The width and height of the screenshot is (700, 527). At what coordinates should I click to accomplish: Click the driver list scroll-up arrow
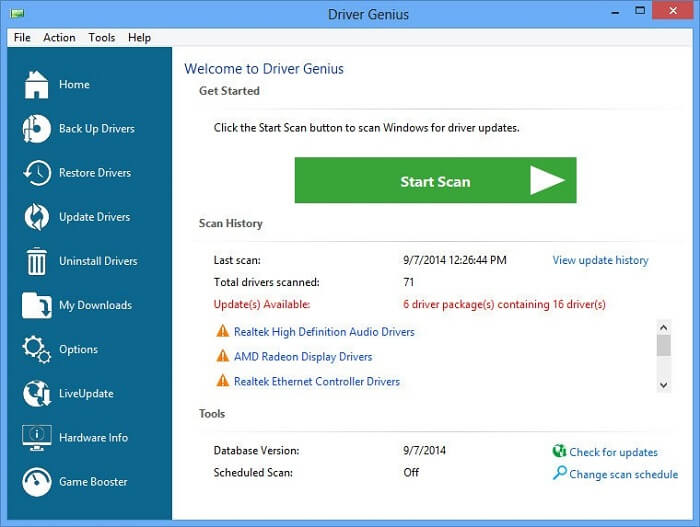tap(663, 328)
